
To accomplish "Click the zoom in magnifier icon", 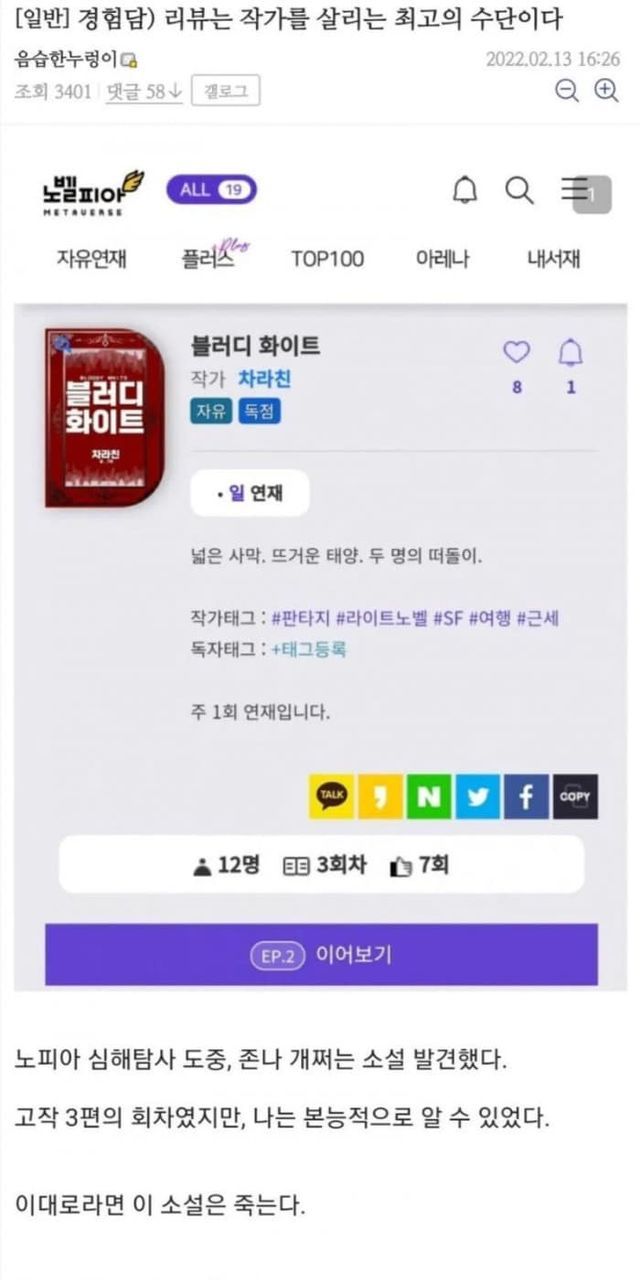I will 606,91.
